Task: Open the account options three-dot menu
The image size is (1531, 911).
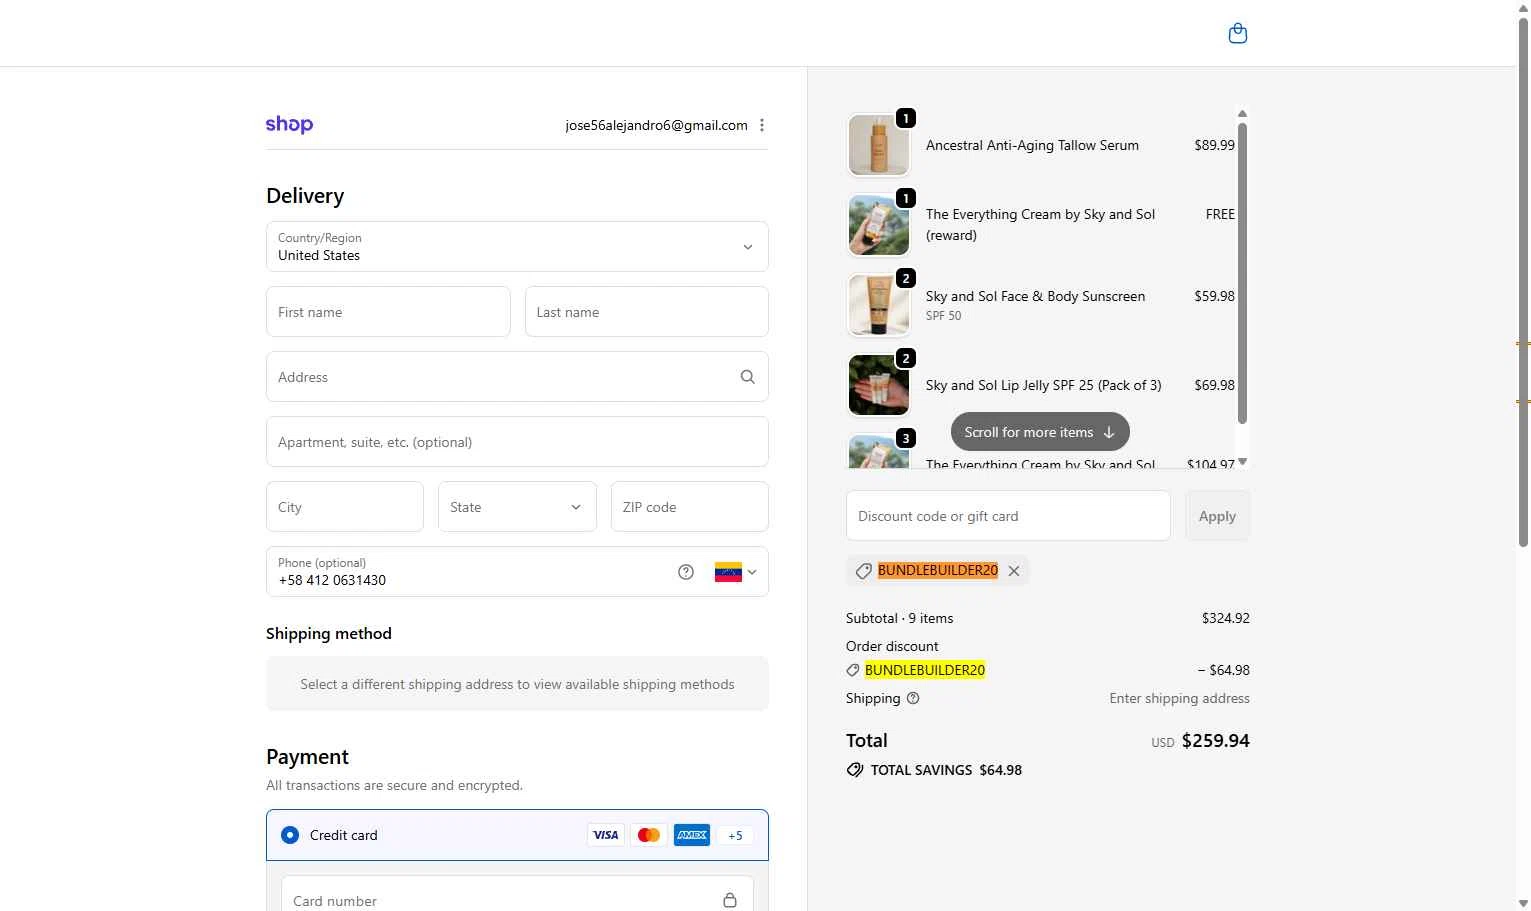Action: [x=762, y=125]
